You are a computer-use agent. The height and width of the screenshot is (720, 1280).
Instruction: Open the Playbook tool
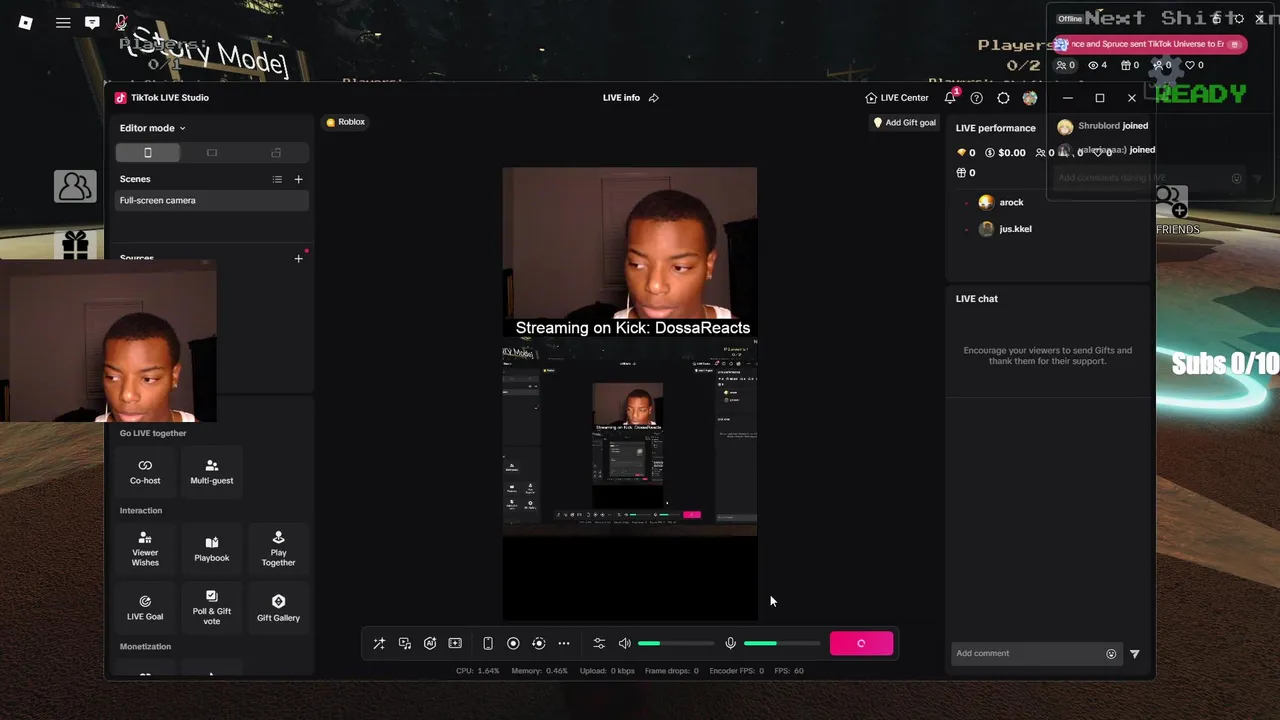(212, 549)
